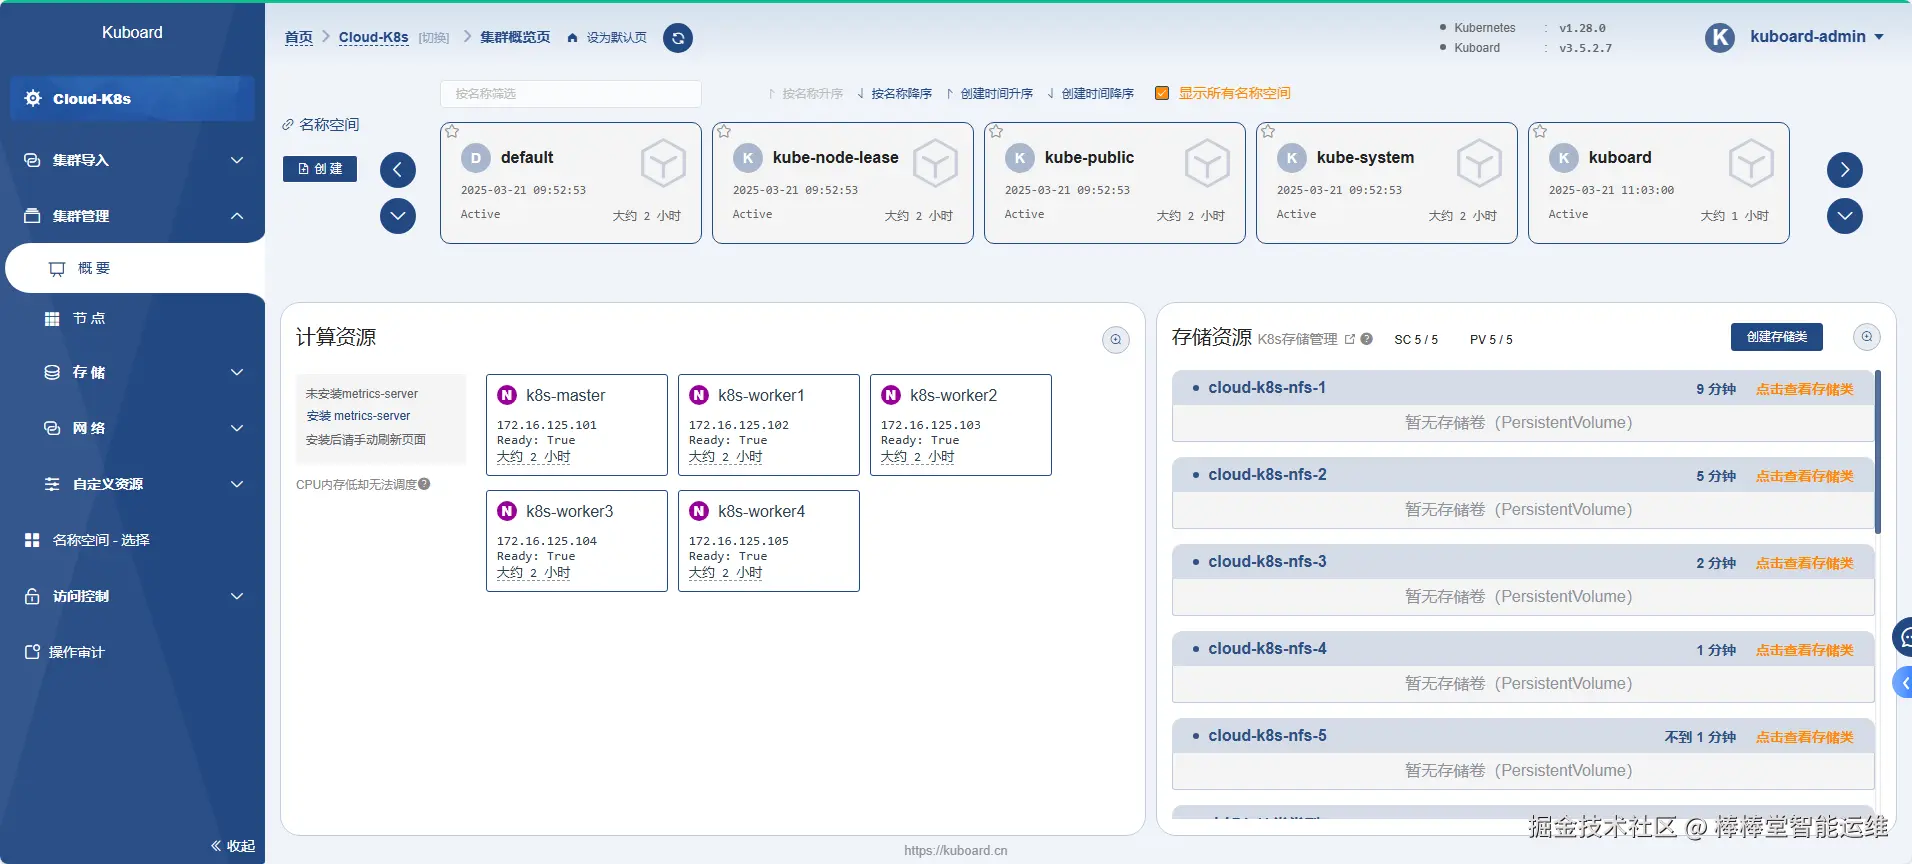Open the cloud-k8s-nfs-4 storage class
1912x864 pixels.
tap(1267, 648)
